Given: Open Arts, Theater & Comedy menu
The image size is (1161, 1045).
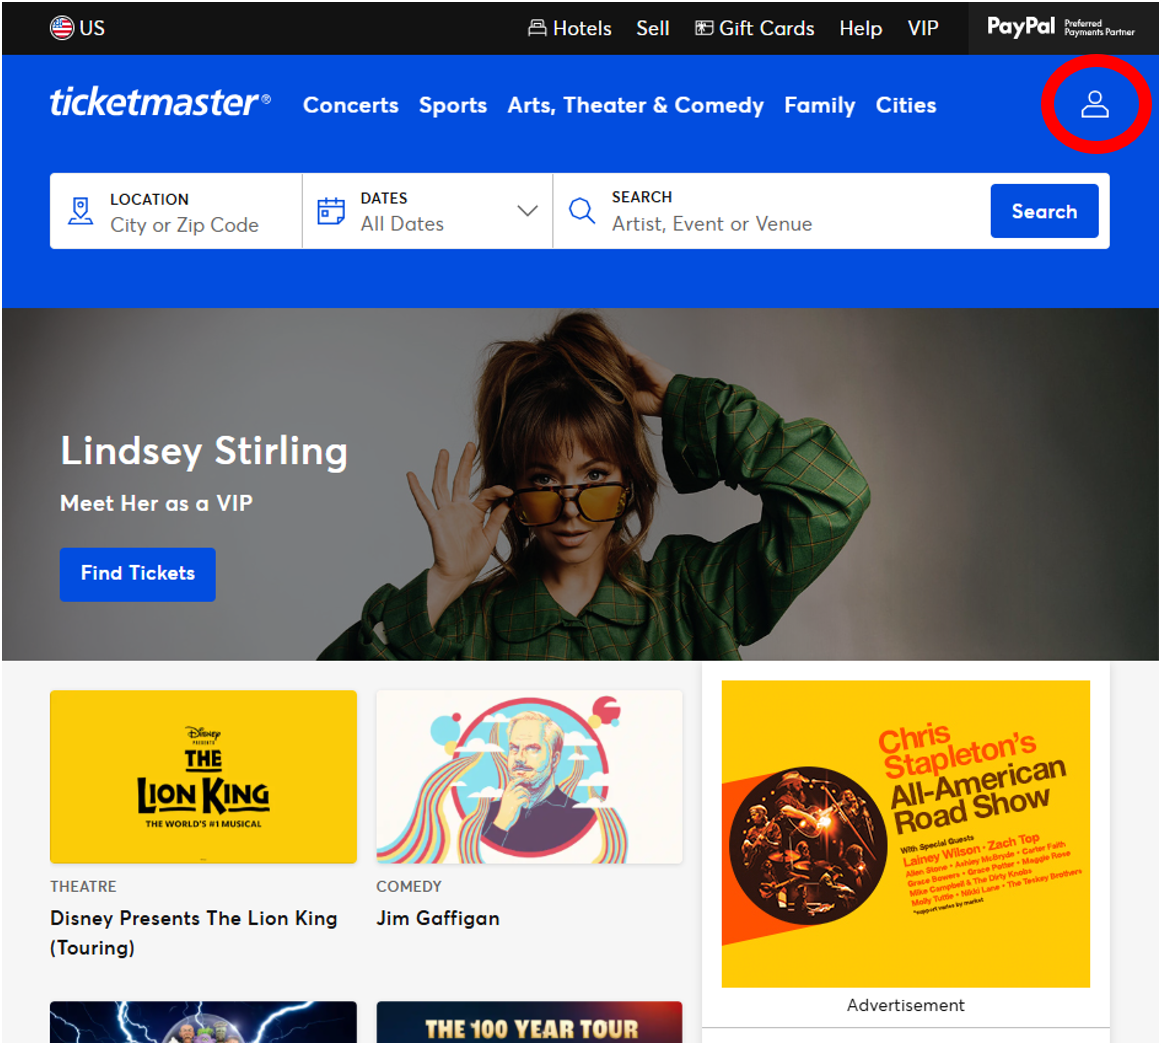Looking at the screenshot, I should pos(635,105).
